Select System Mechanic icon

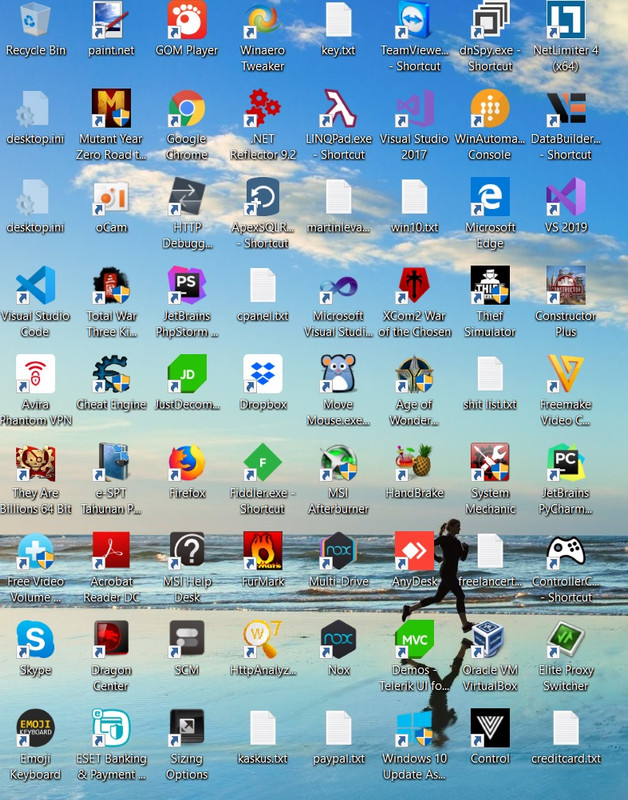pos(490,462)
